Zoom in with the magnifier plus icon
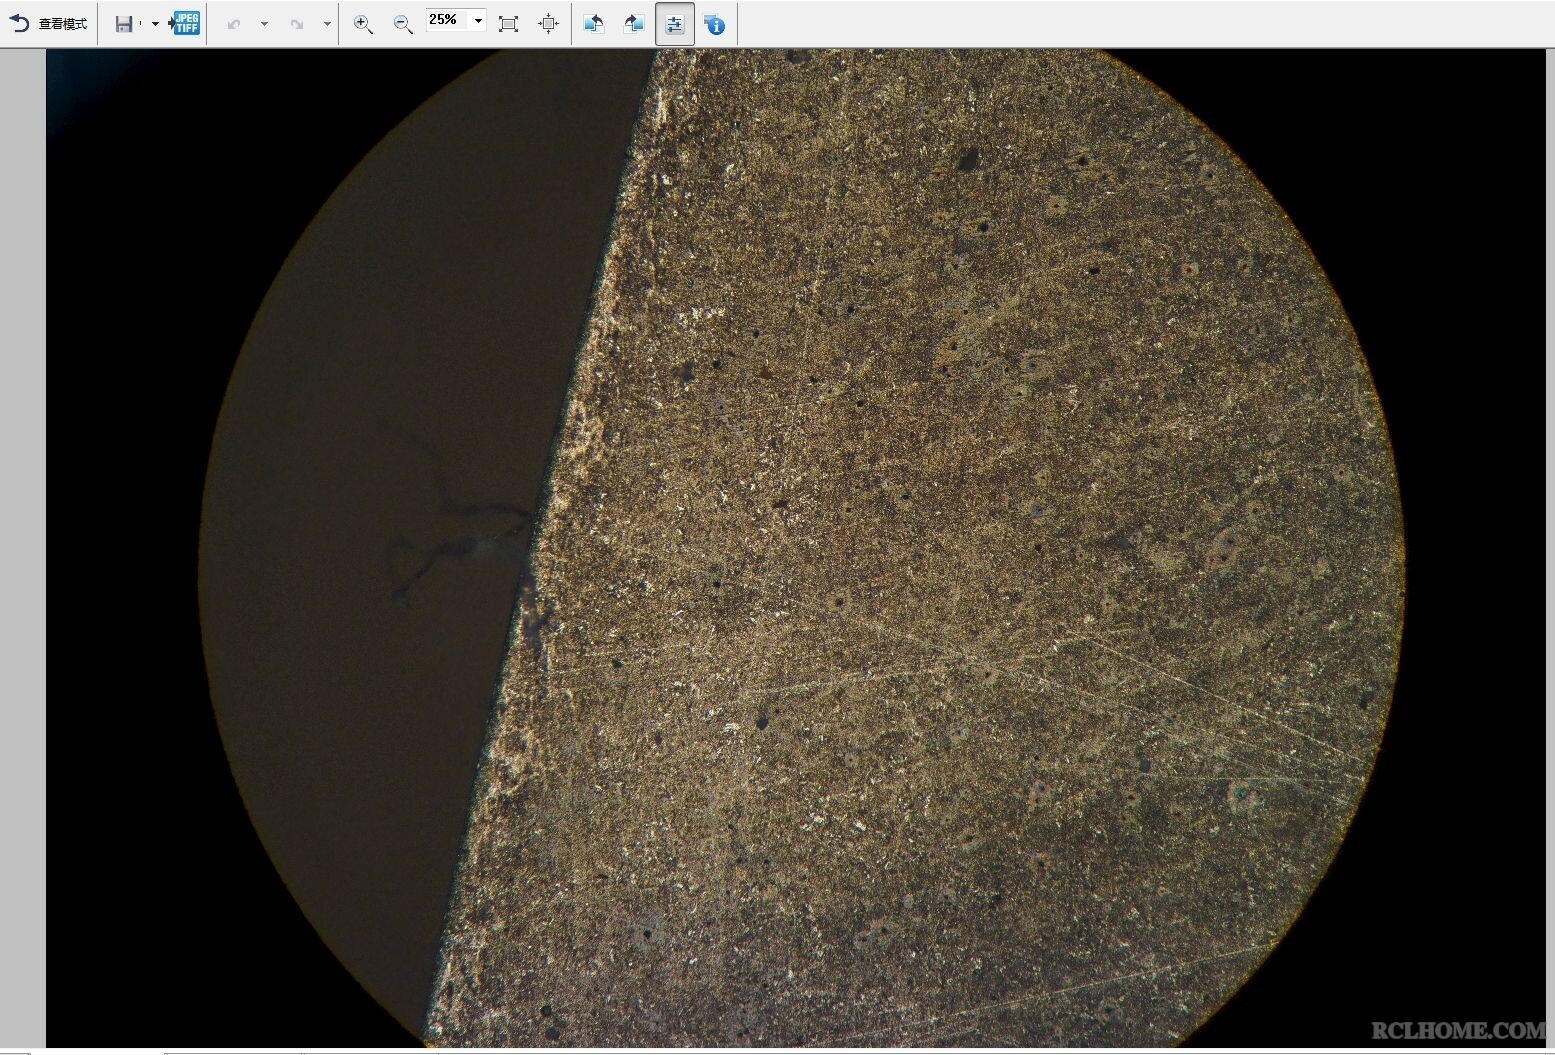 pos(363,24)
